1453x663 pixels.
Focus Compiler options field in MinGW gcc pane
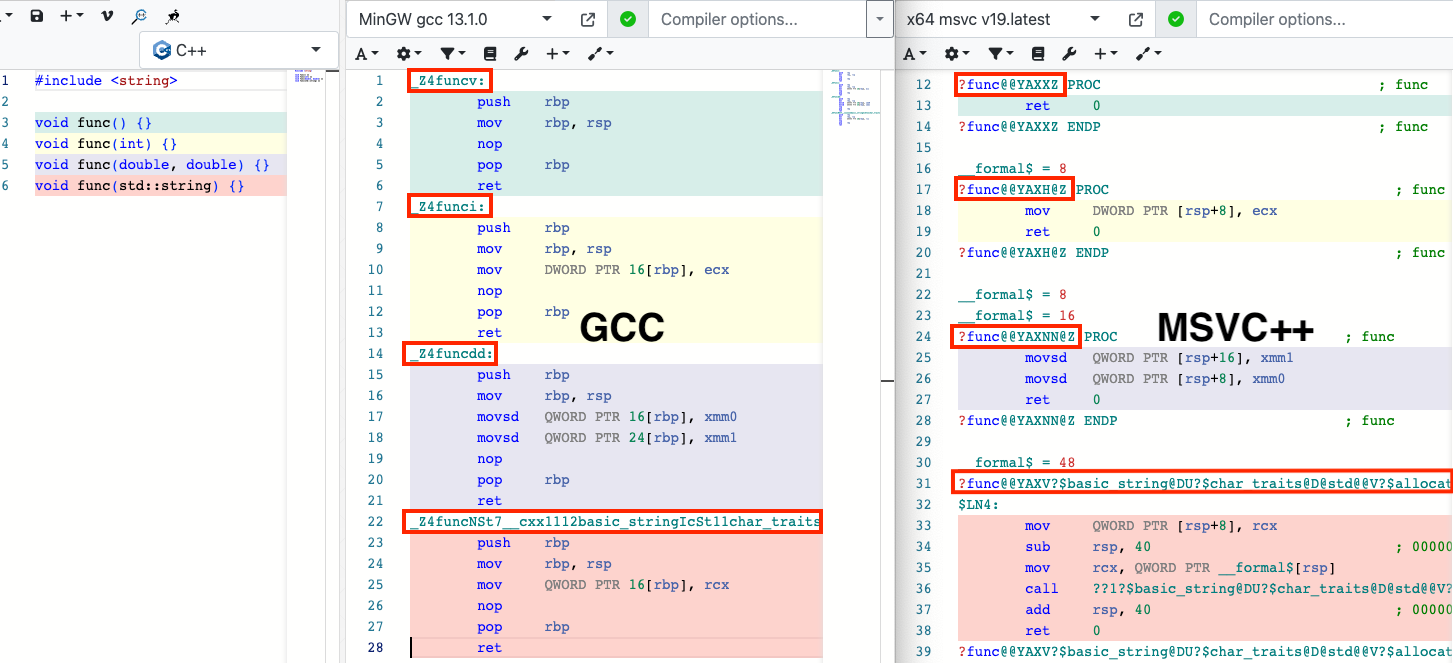tap(757, 19)
